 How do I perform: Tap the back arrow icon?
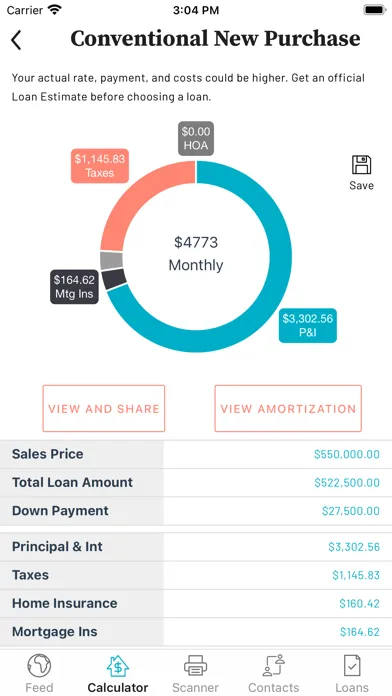point(16,40)
